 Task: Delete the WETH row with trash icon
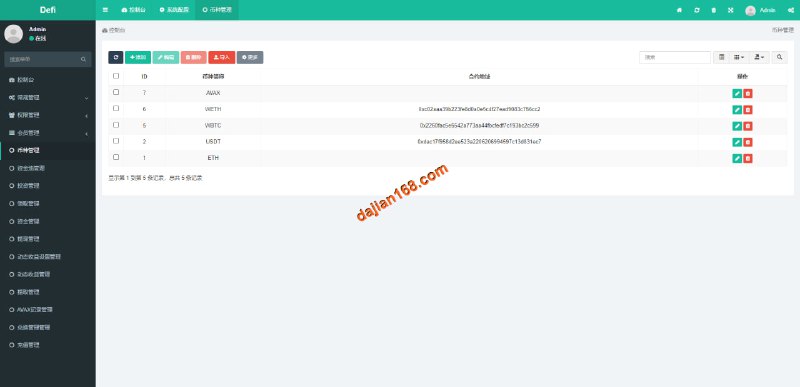748,110
